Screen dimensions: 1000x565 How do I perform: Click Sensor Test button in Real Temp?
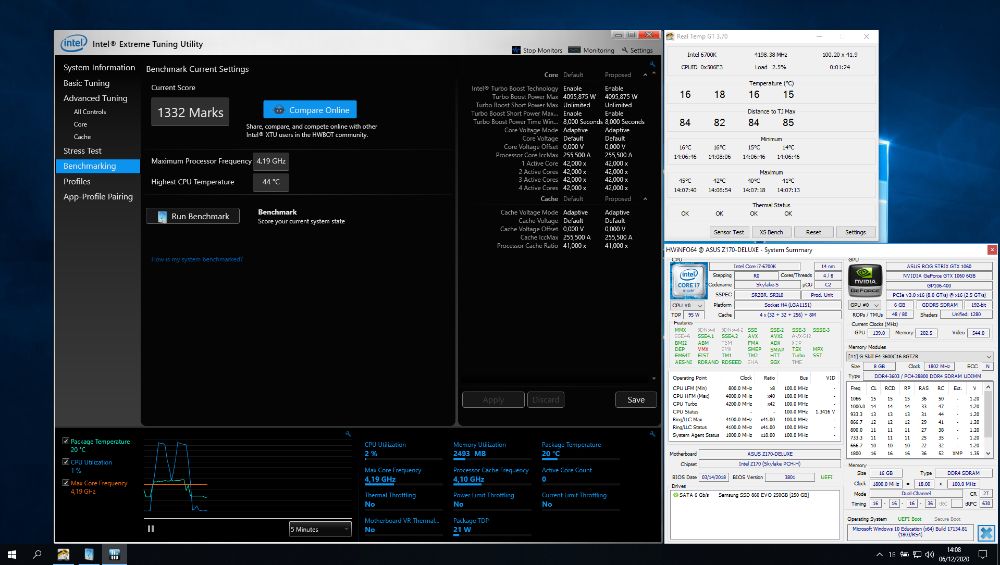[x=728, y=232]
